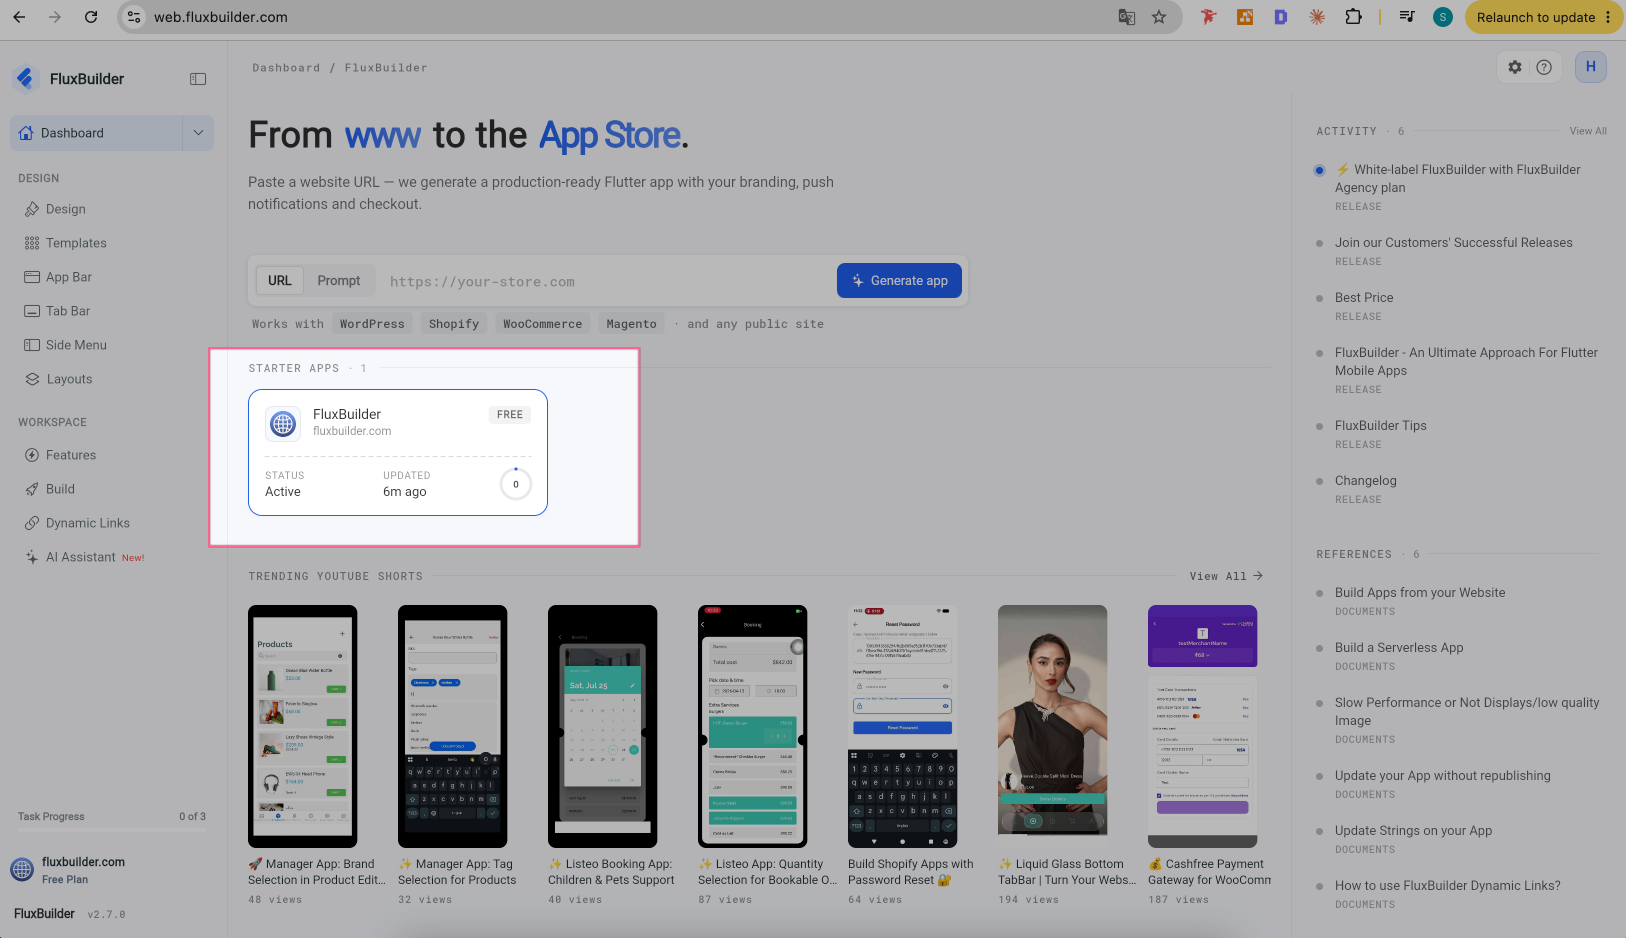Open Build a Serverless App document
The height and width of the screenshot is (938, 1626).
tap(1399, 648)
